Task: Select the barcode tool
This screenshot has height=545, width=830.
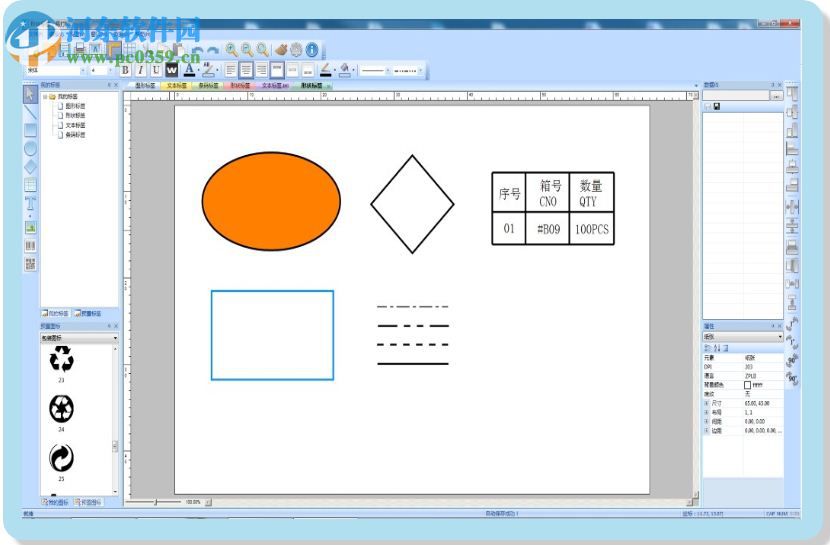Action: click(30, 246)
